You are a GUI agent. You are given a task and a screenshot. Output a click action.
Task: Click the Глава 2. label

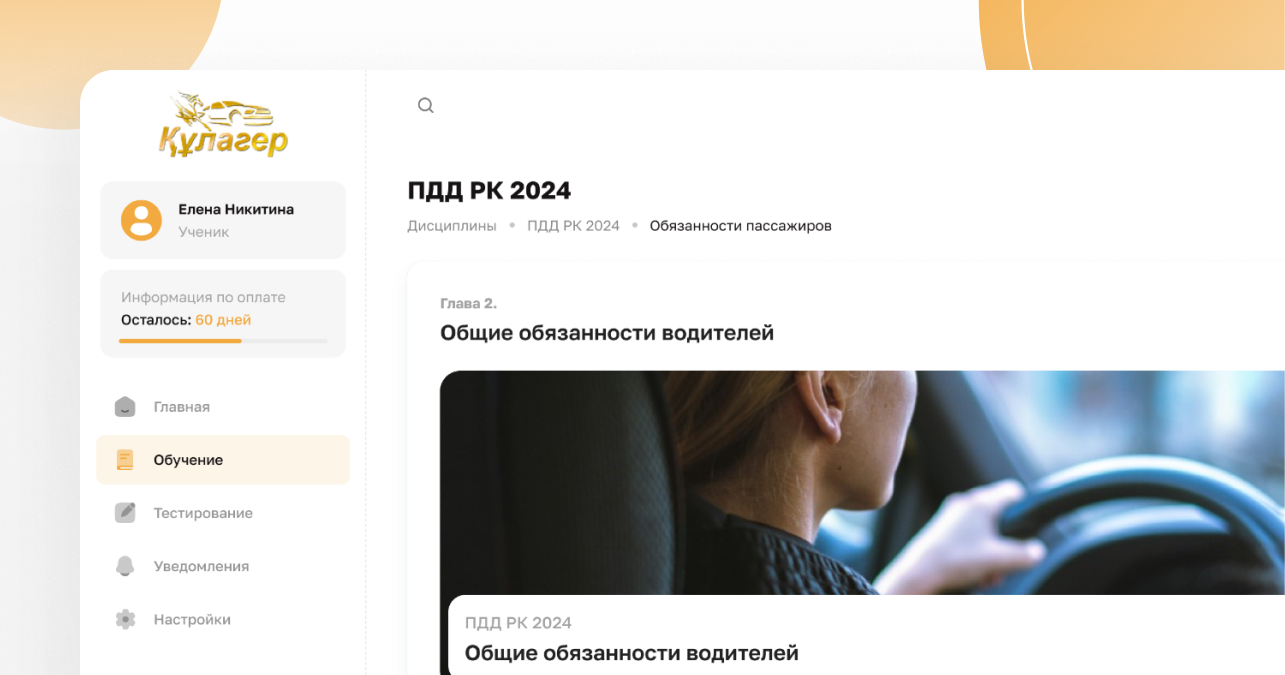468,303
